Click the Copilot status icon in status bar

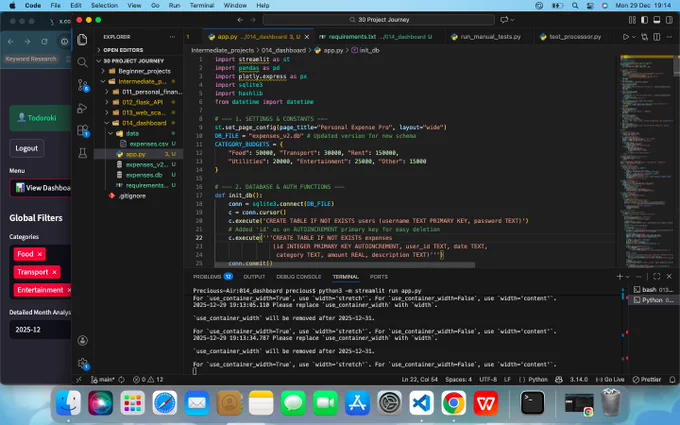point(559,379)
